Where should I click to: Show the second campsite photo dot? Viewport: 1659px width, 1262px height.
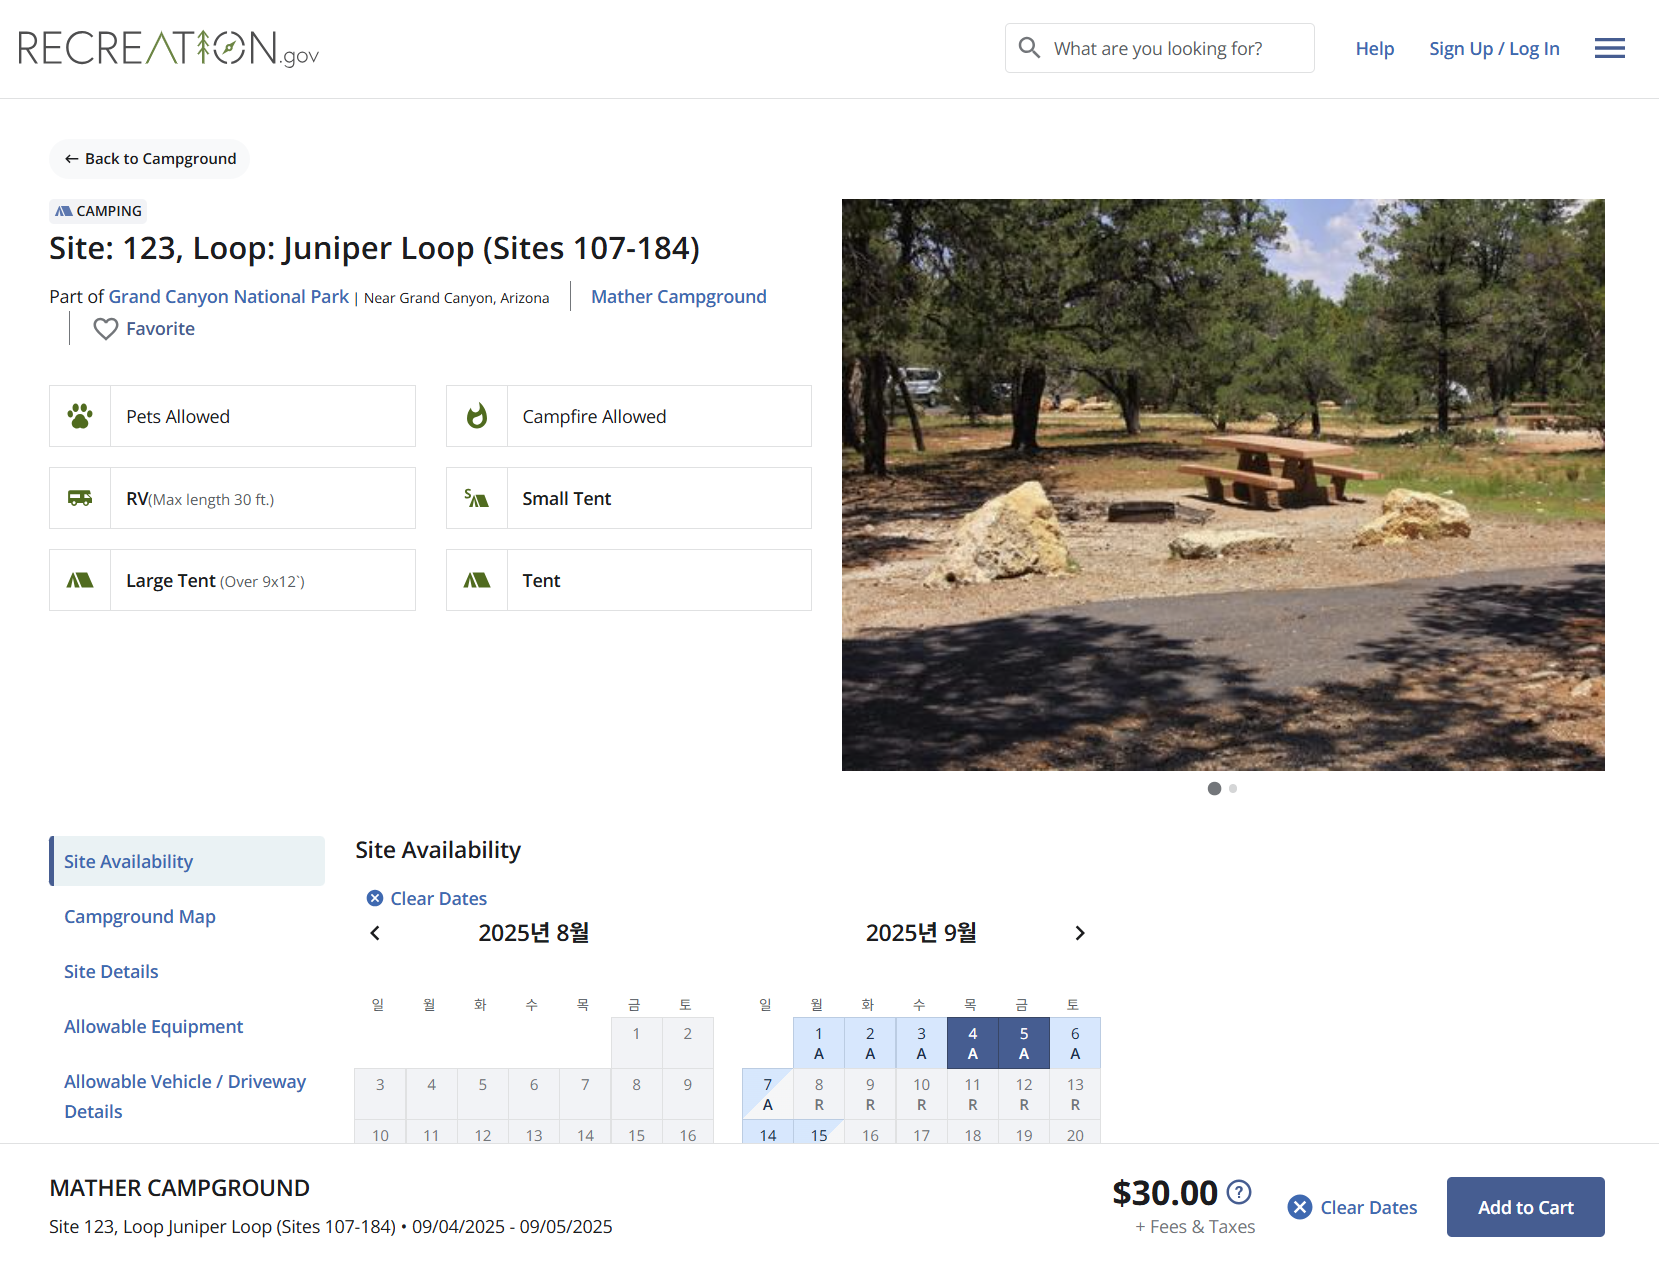click(1233, 788)
